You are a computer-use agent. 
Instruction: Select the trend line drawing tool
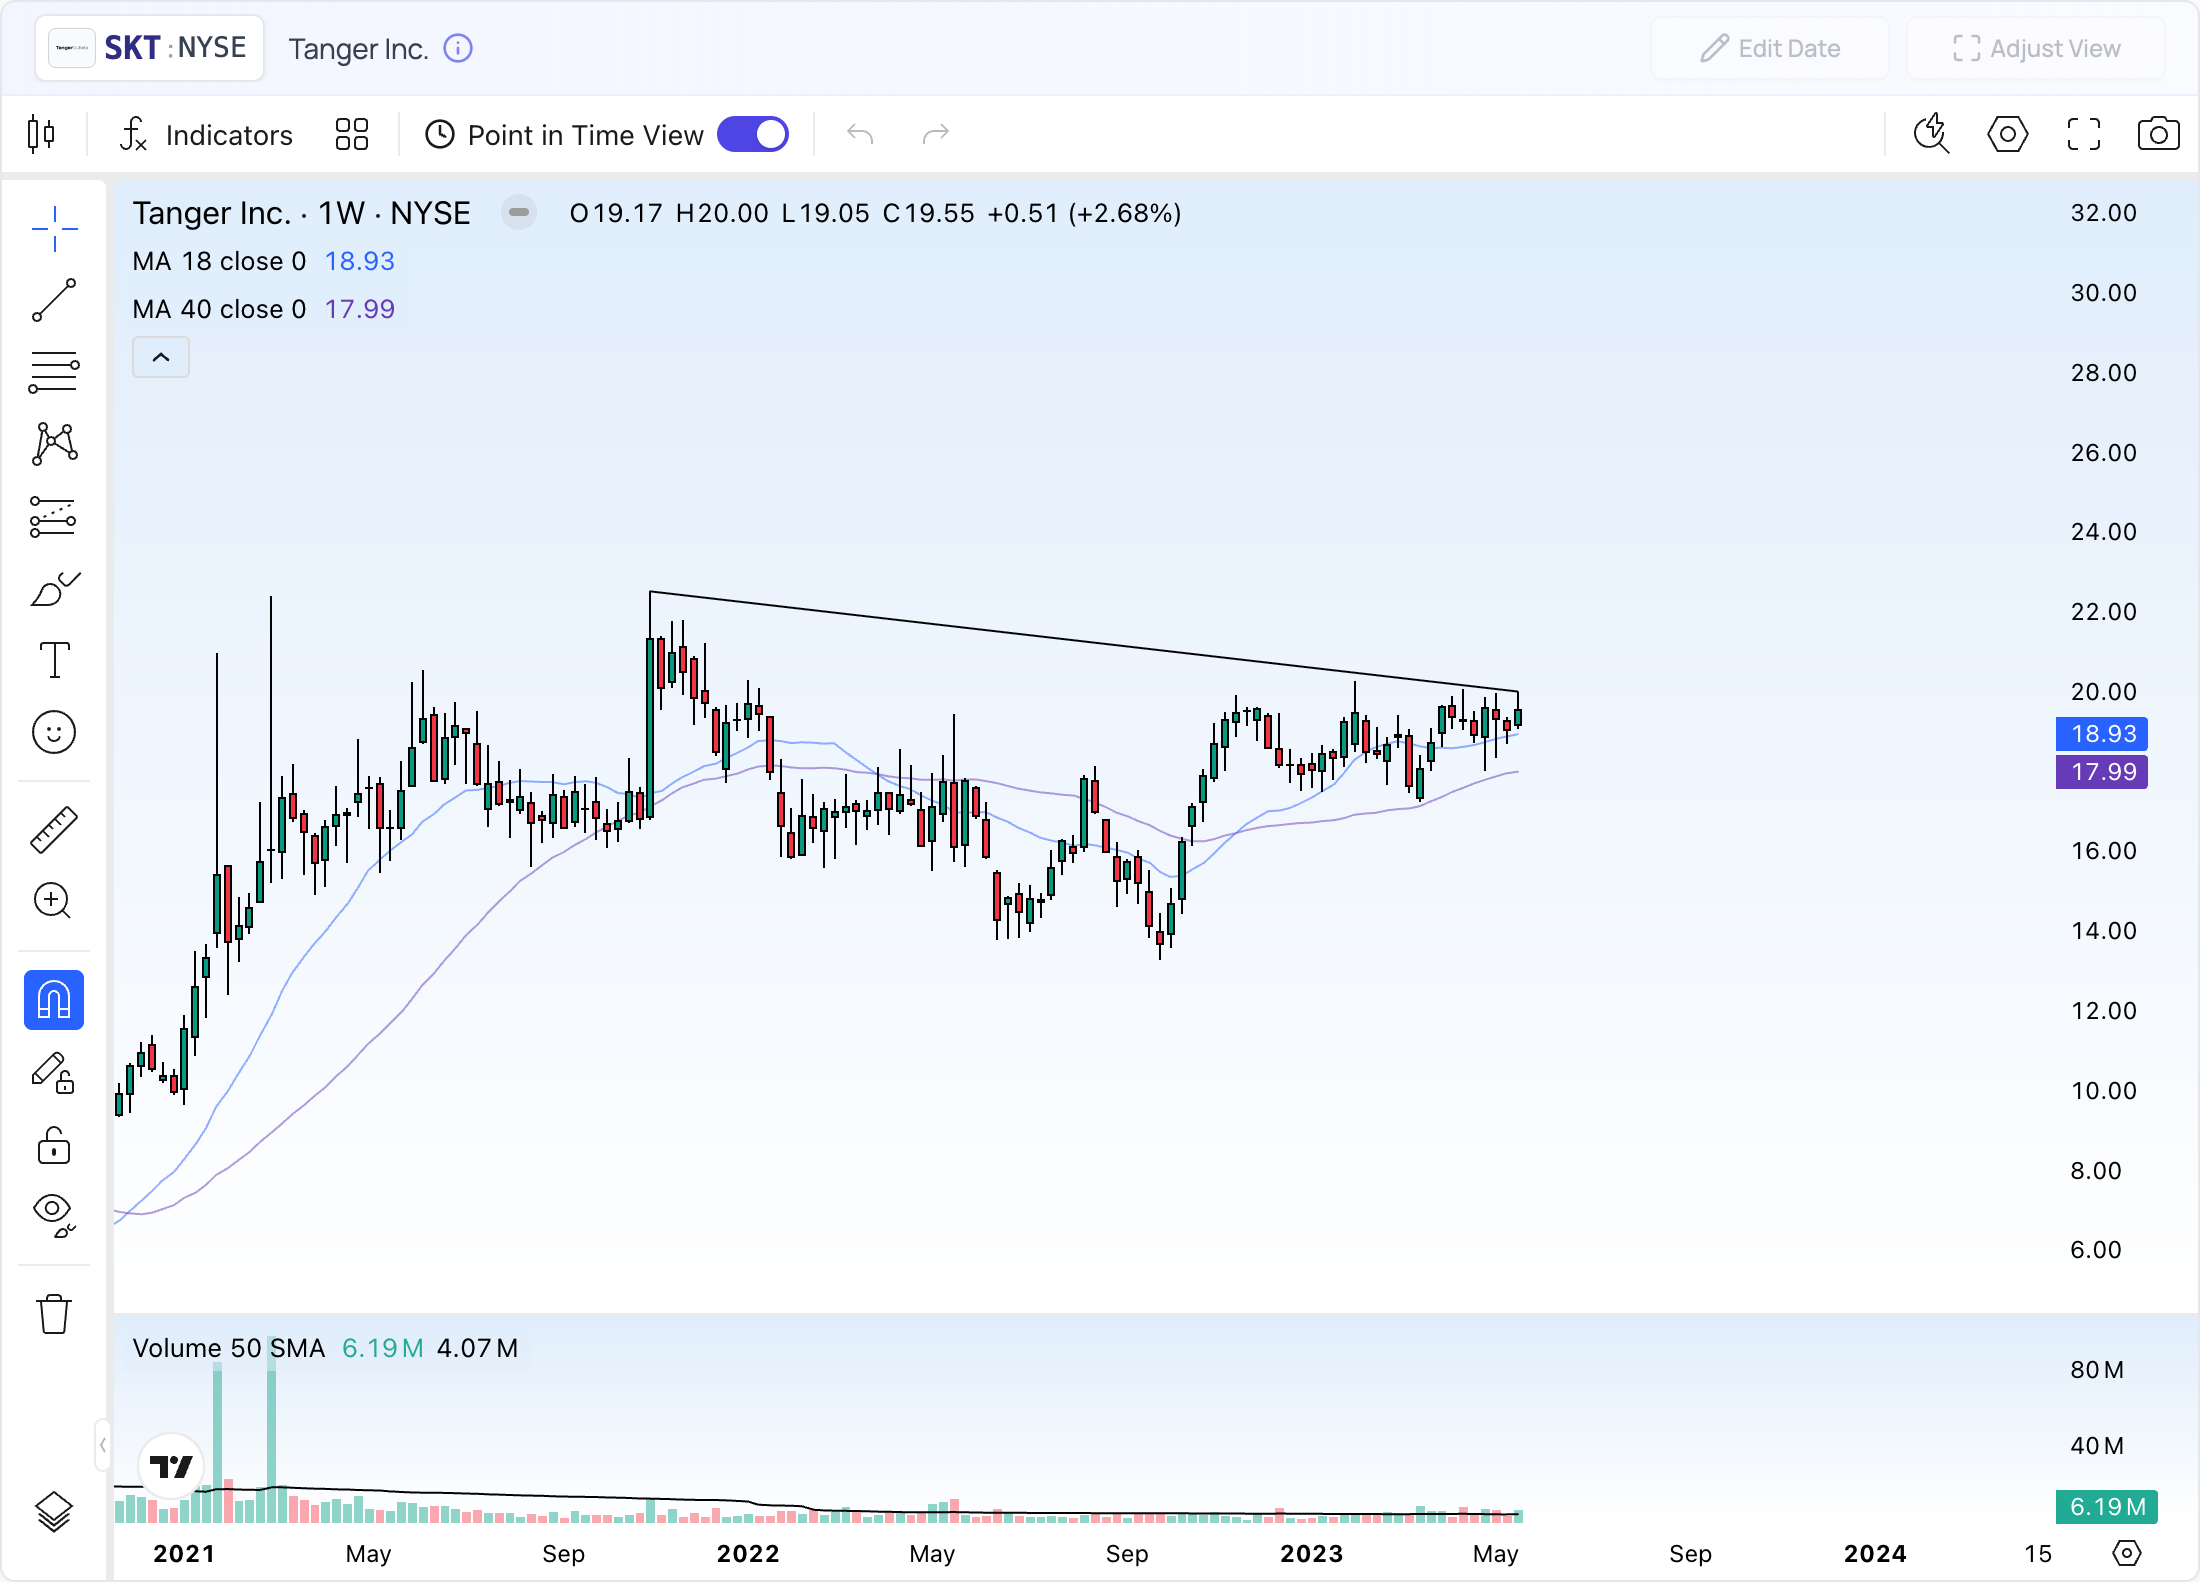54,301
